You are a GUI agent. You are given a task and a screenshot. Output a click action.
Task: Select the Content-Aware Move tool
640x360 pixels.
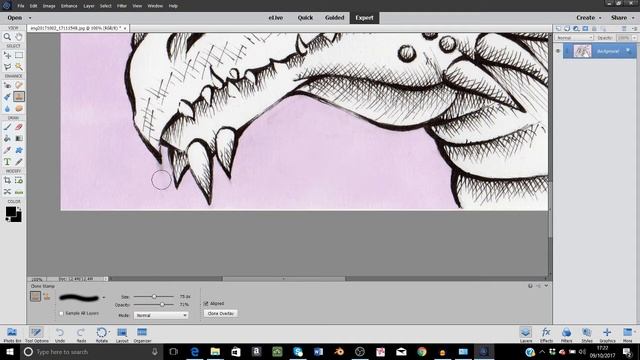[7, 192]
